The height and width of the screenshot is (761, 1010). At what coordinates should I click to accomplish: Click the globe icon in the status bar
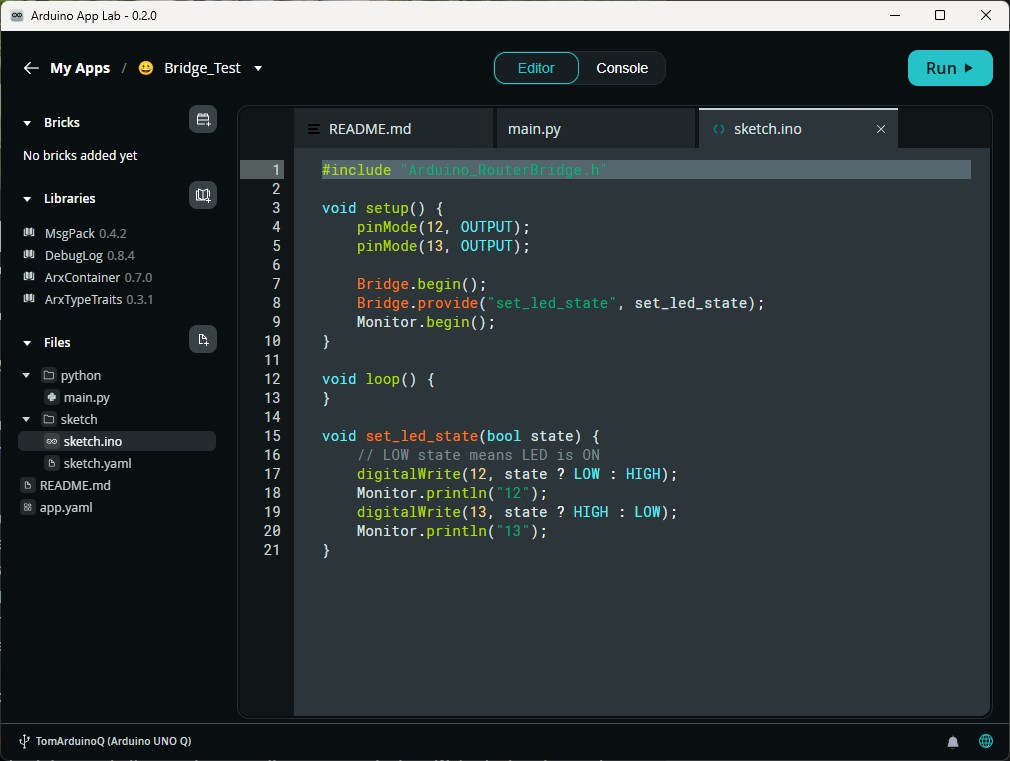coord(986,741)
